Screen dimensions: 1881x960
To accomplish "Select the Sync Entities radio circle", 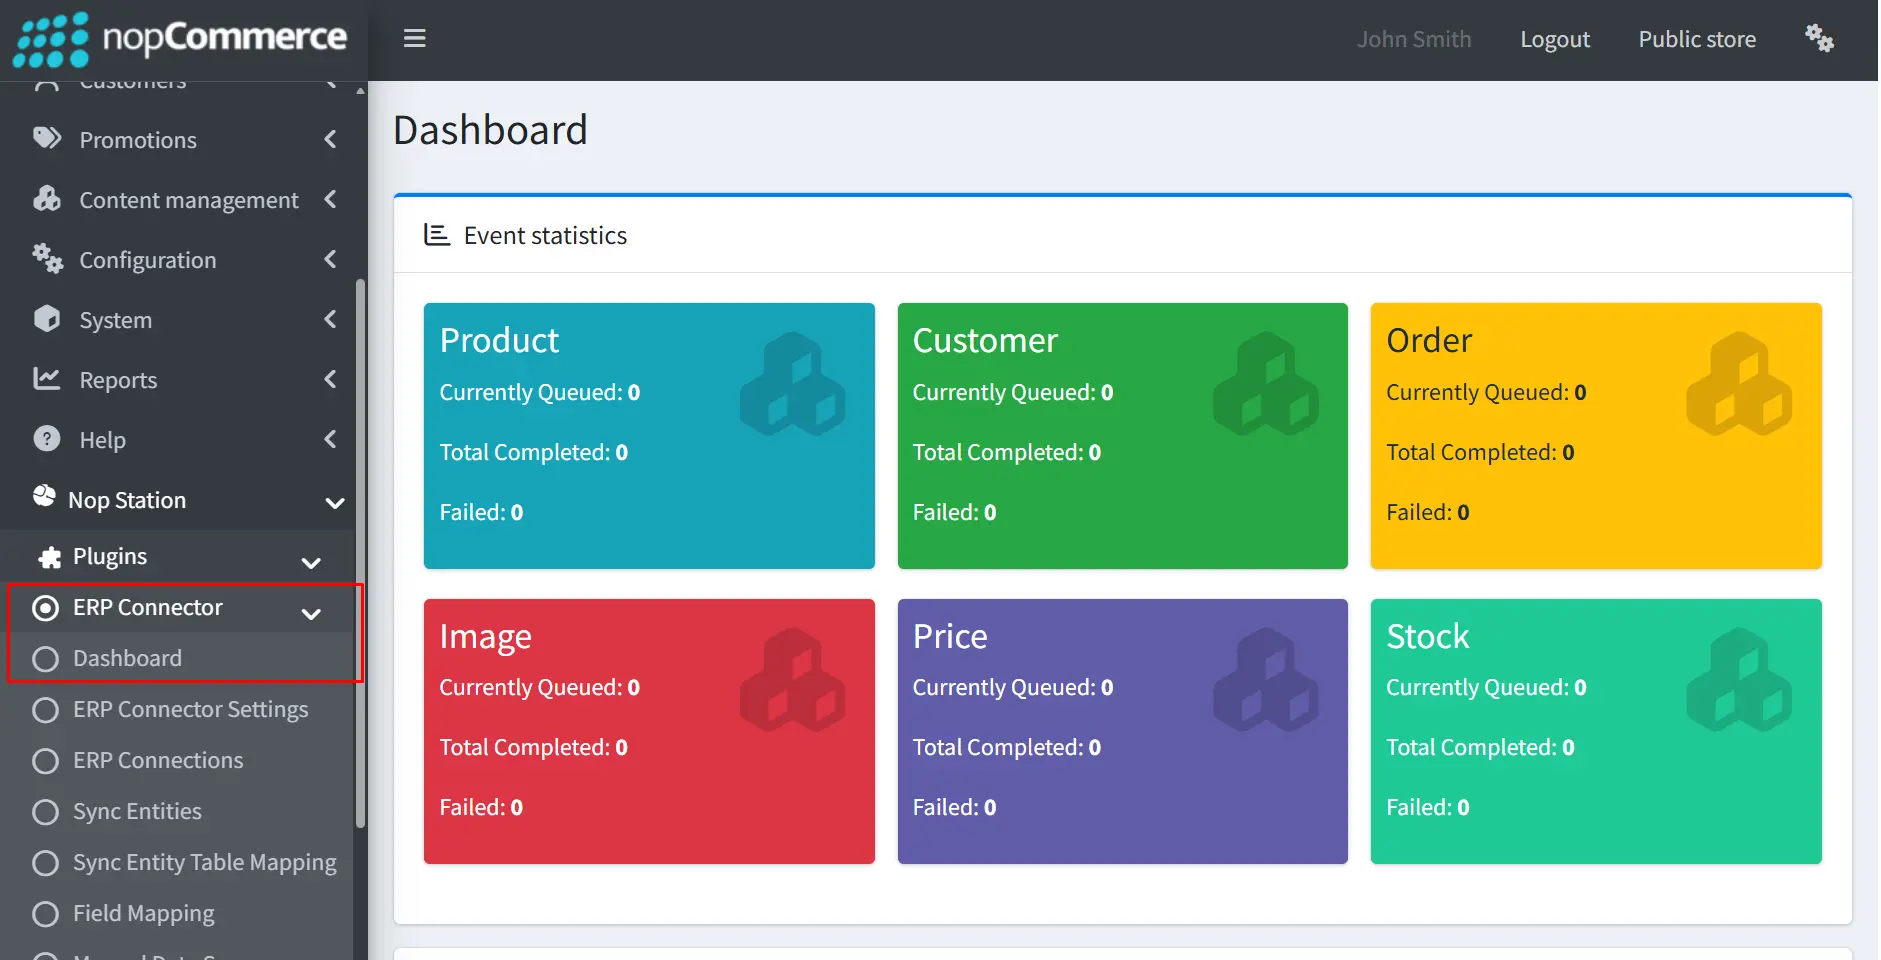I will click(45, 812).
